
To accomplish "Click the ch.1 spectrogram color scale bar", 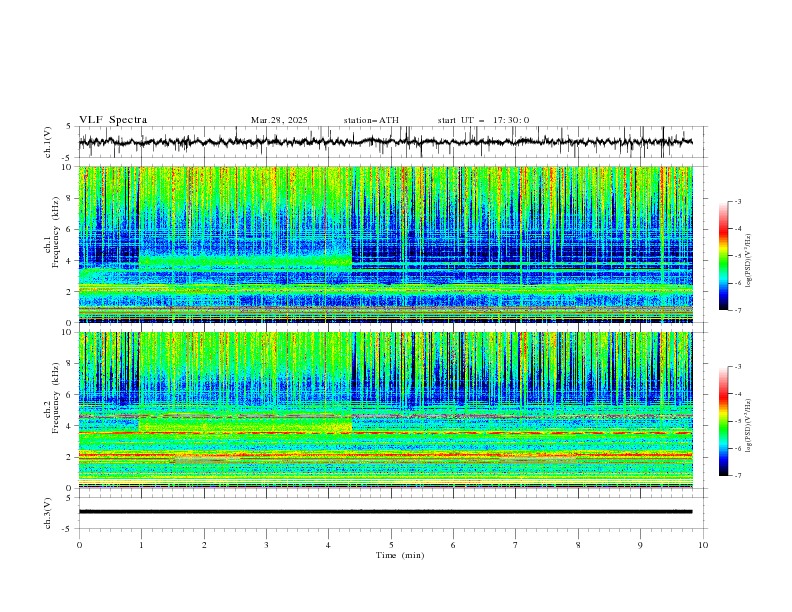I will [x=724, y=256].
